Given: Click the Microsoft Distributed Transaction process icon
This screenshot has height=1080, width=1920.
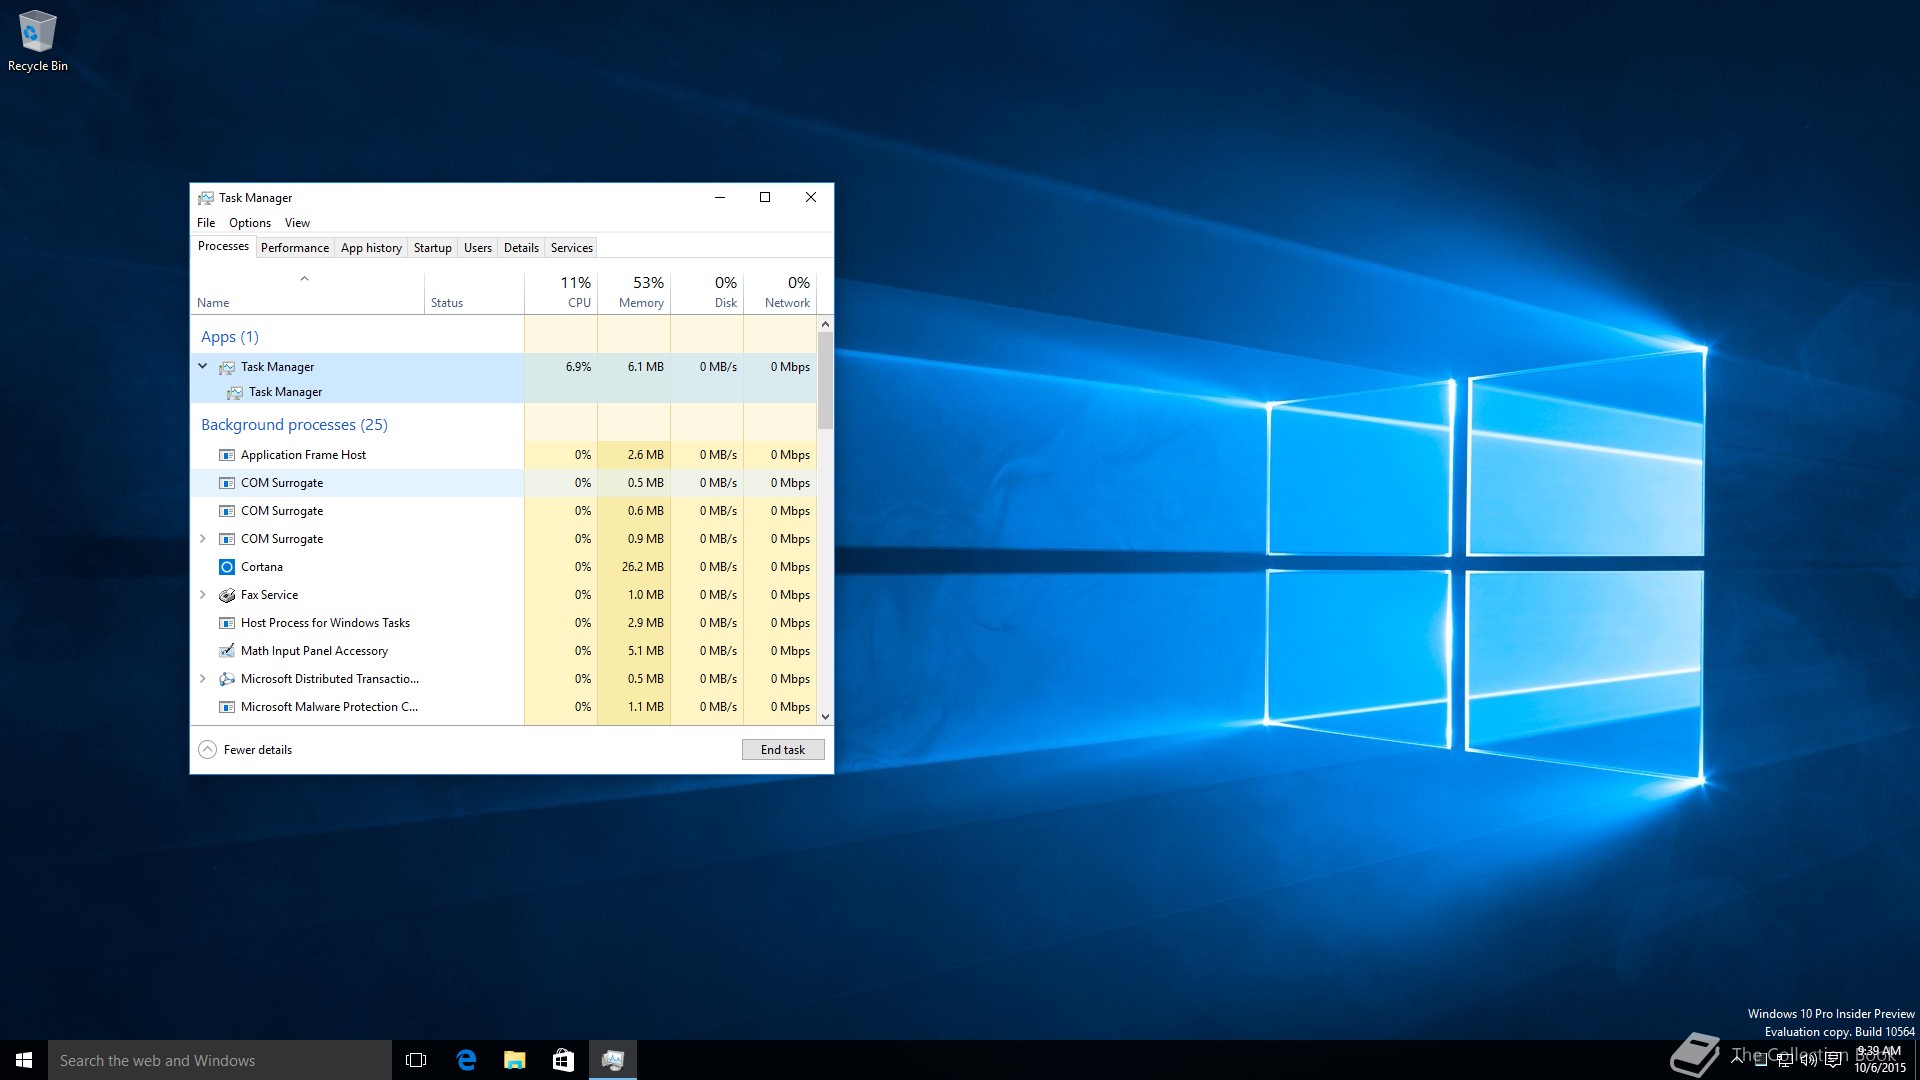Looking at the screenshot, I should tap(227, 679).
